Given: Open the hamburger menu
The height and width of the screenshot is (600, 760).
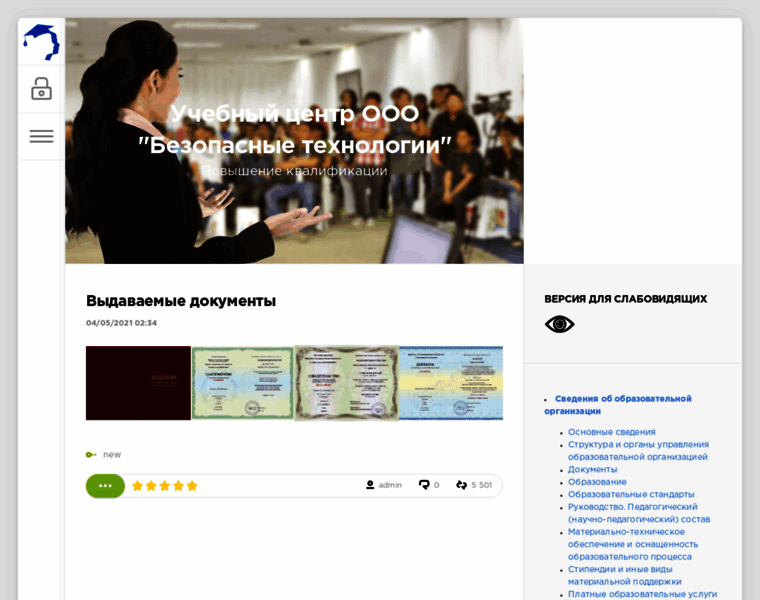Looking at the screenshot, I should (x=41, y=136).
